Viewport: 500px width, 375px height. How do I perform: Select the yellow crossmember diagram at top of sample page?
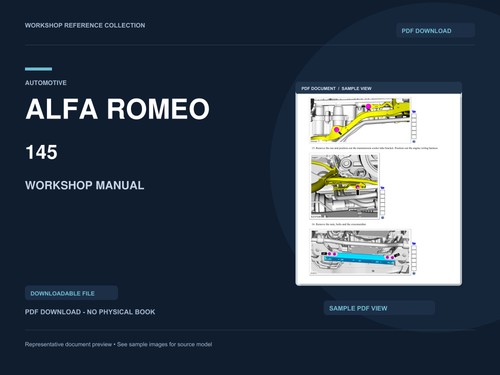pyautogui.click(x=360, y=120)
